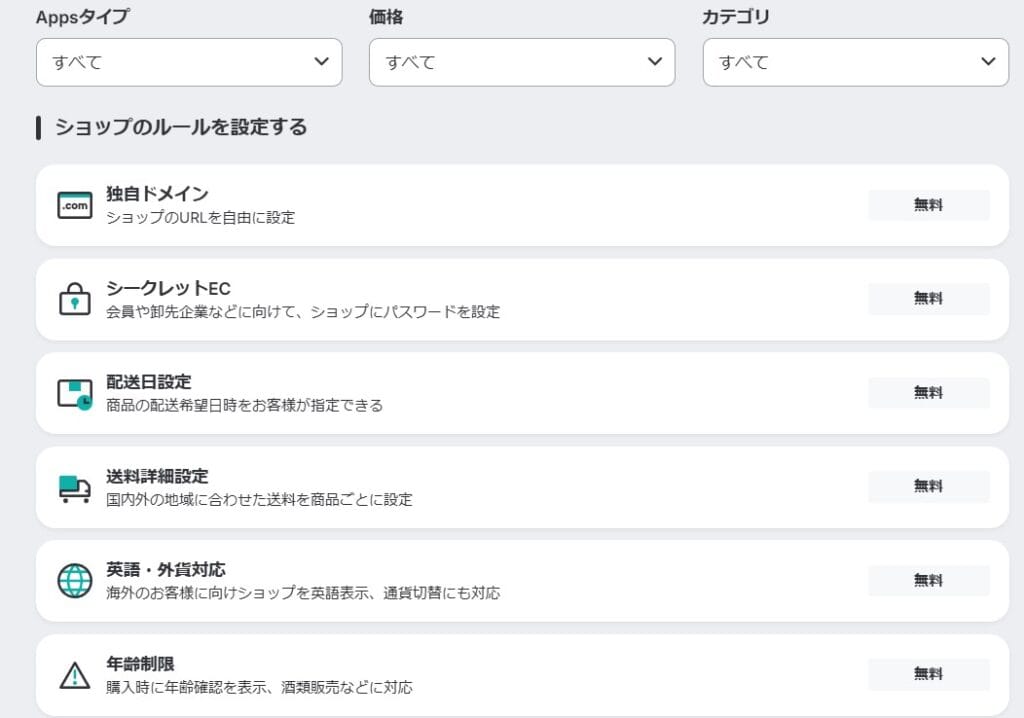Click the delivery date package icon
The image size is (1024, 718).
coord(75,393)
